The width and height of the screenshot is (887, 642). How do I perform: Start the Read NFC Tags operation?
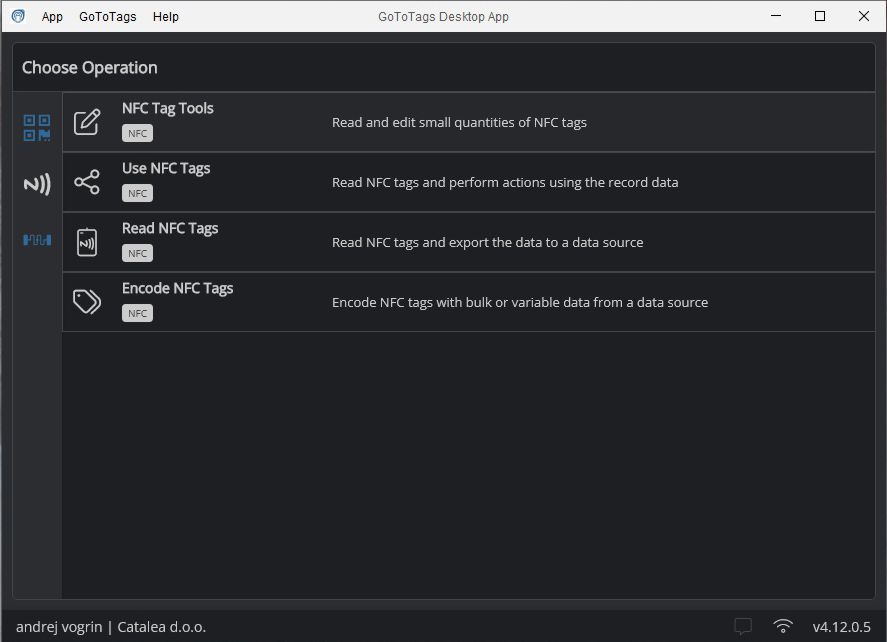[170, 228]
